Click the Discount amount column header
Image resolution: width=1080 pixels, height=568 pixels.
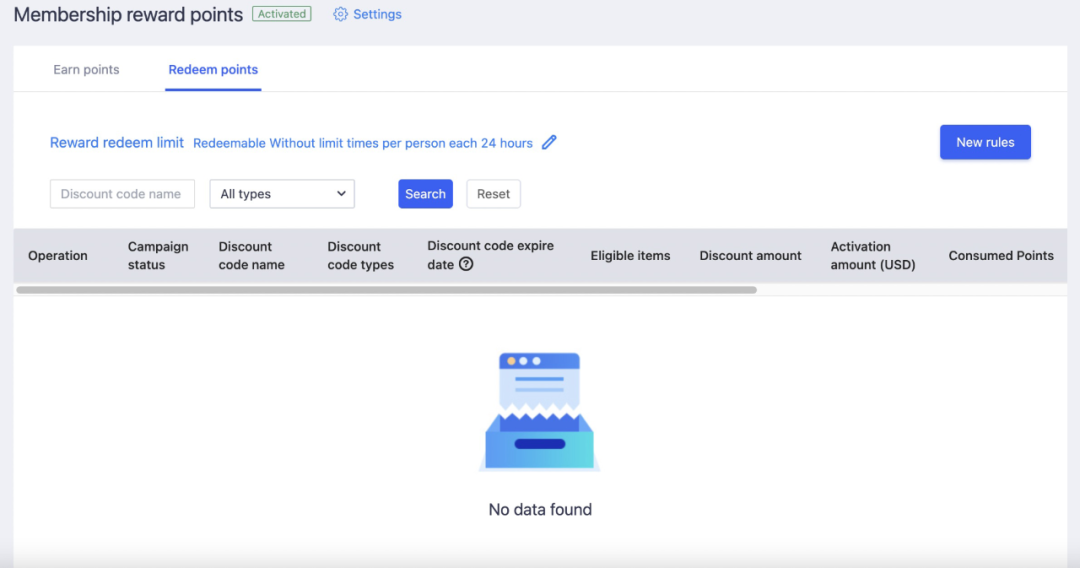point(750,255)
